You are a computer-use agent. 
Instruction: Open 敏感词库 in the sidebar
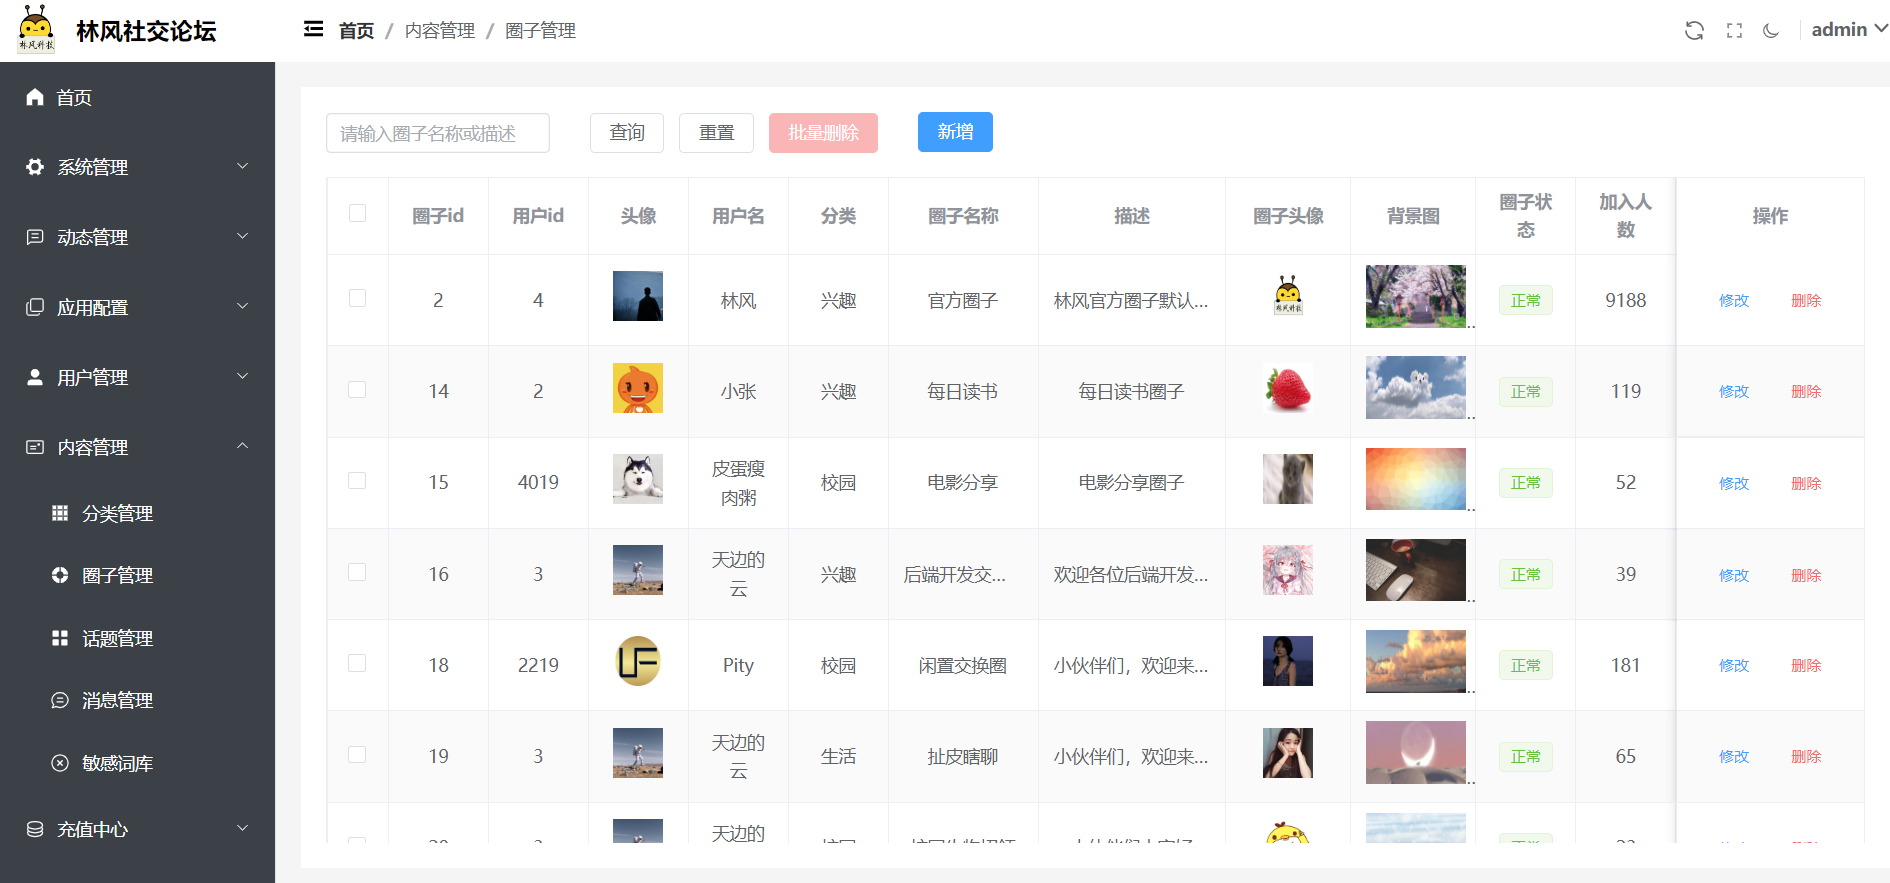pos(117,763)
